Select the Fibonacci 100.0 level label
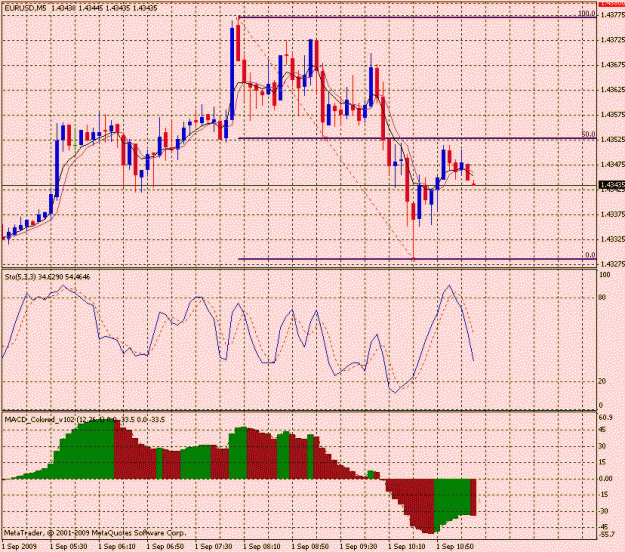Image resolution: width=625 pixels, height=552 pixels. tap(587, 14)
